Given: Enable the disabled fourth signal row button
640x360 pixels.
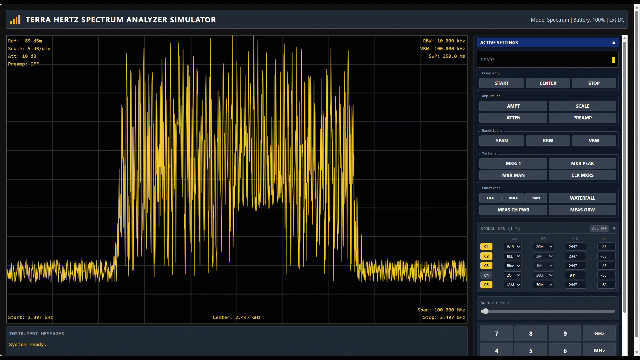Looking at the screenshot, I should [x=486, y=276].
